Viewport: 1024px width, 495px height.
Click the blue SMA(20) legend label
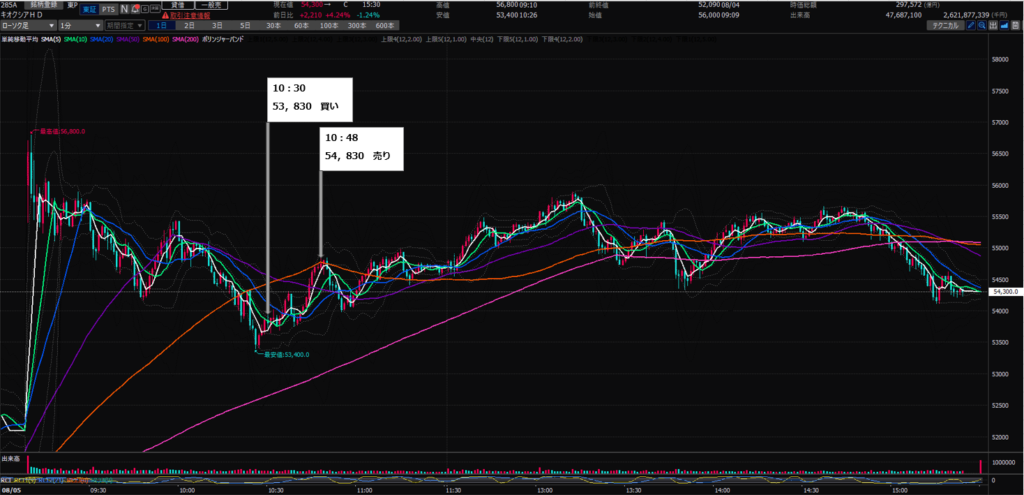(x=101, y=39)
